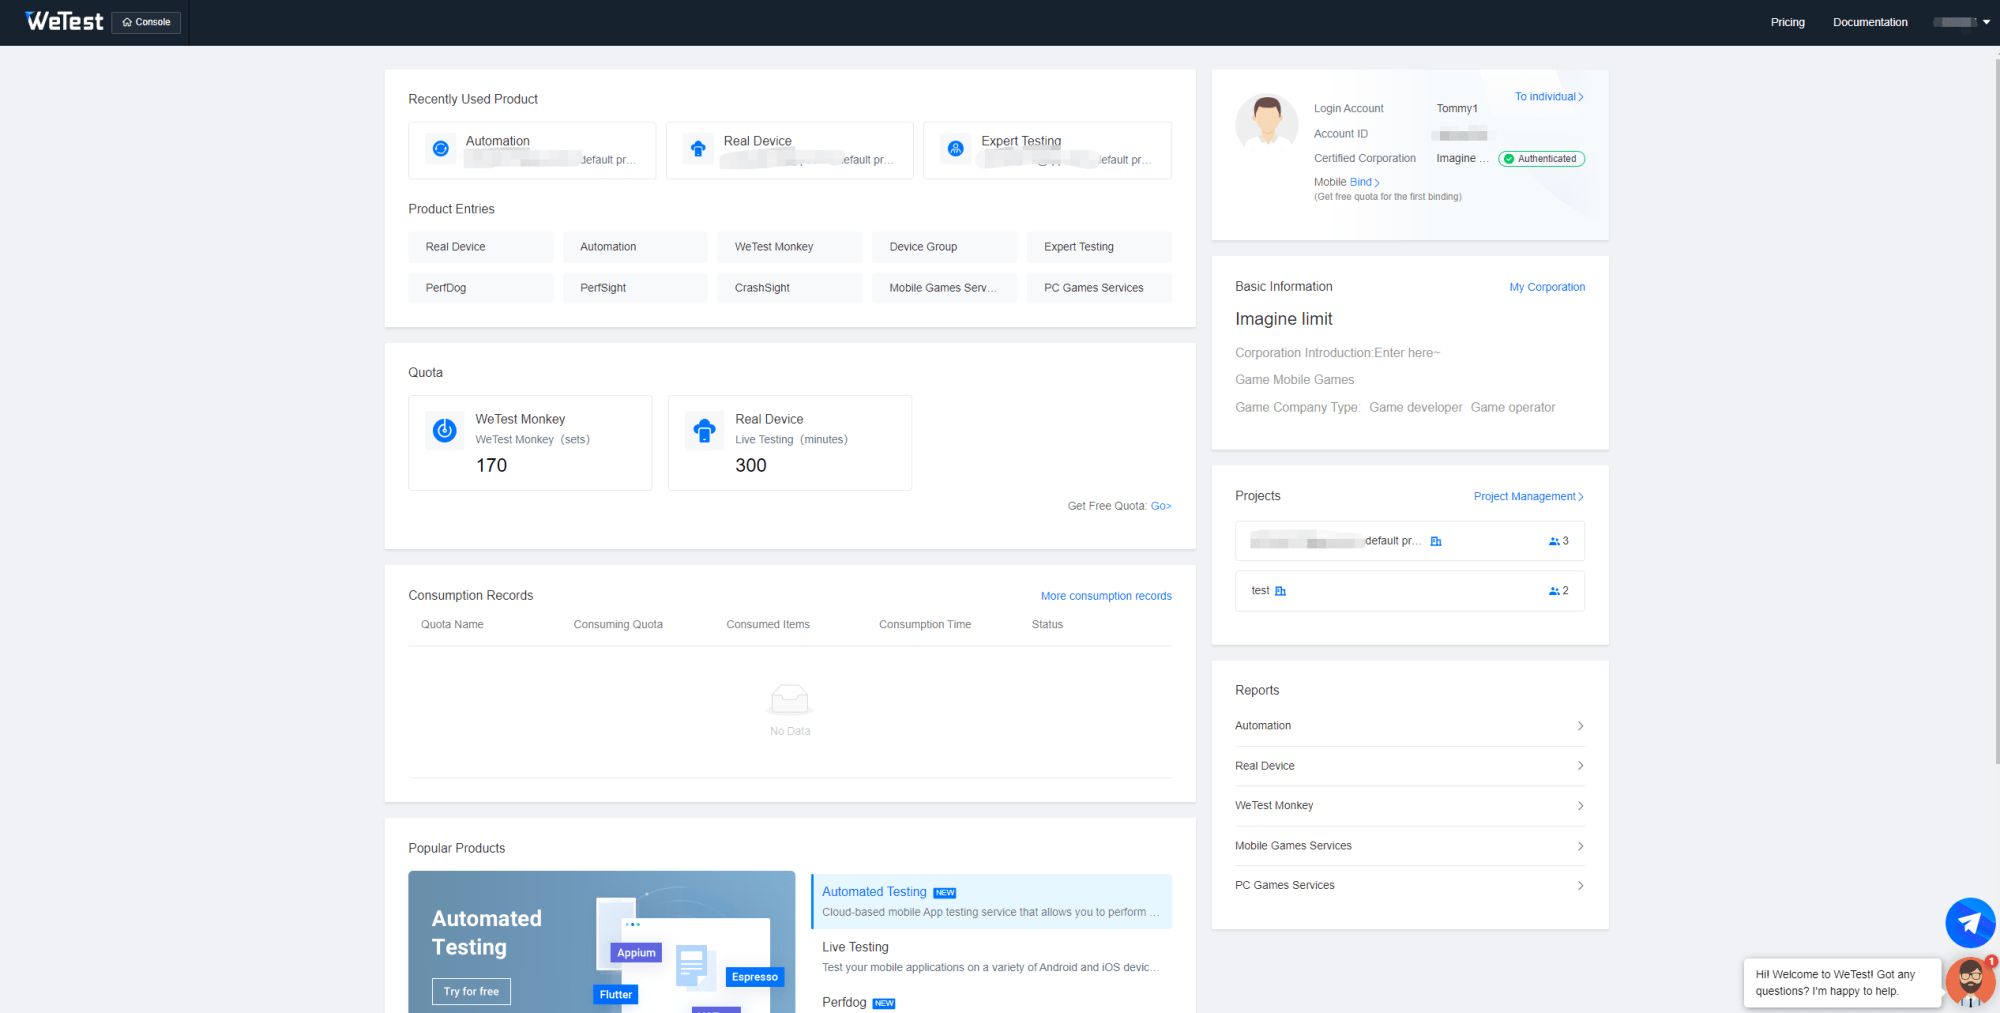Expand WeTest Monkey reports chevron
Screen dimensions: 2000x1013
(x=1580, y=806)
